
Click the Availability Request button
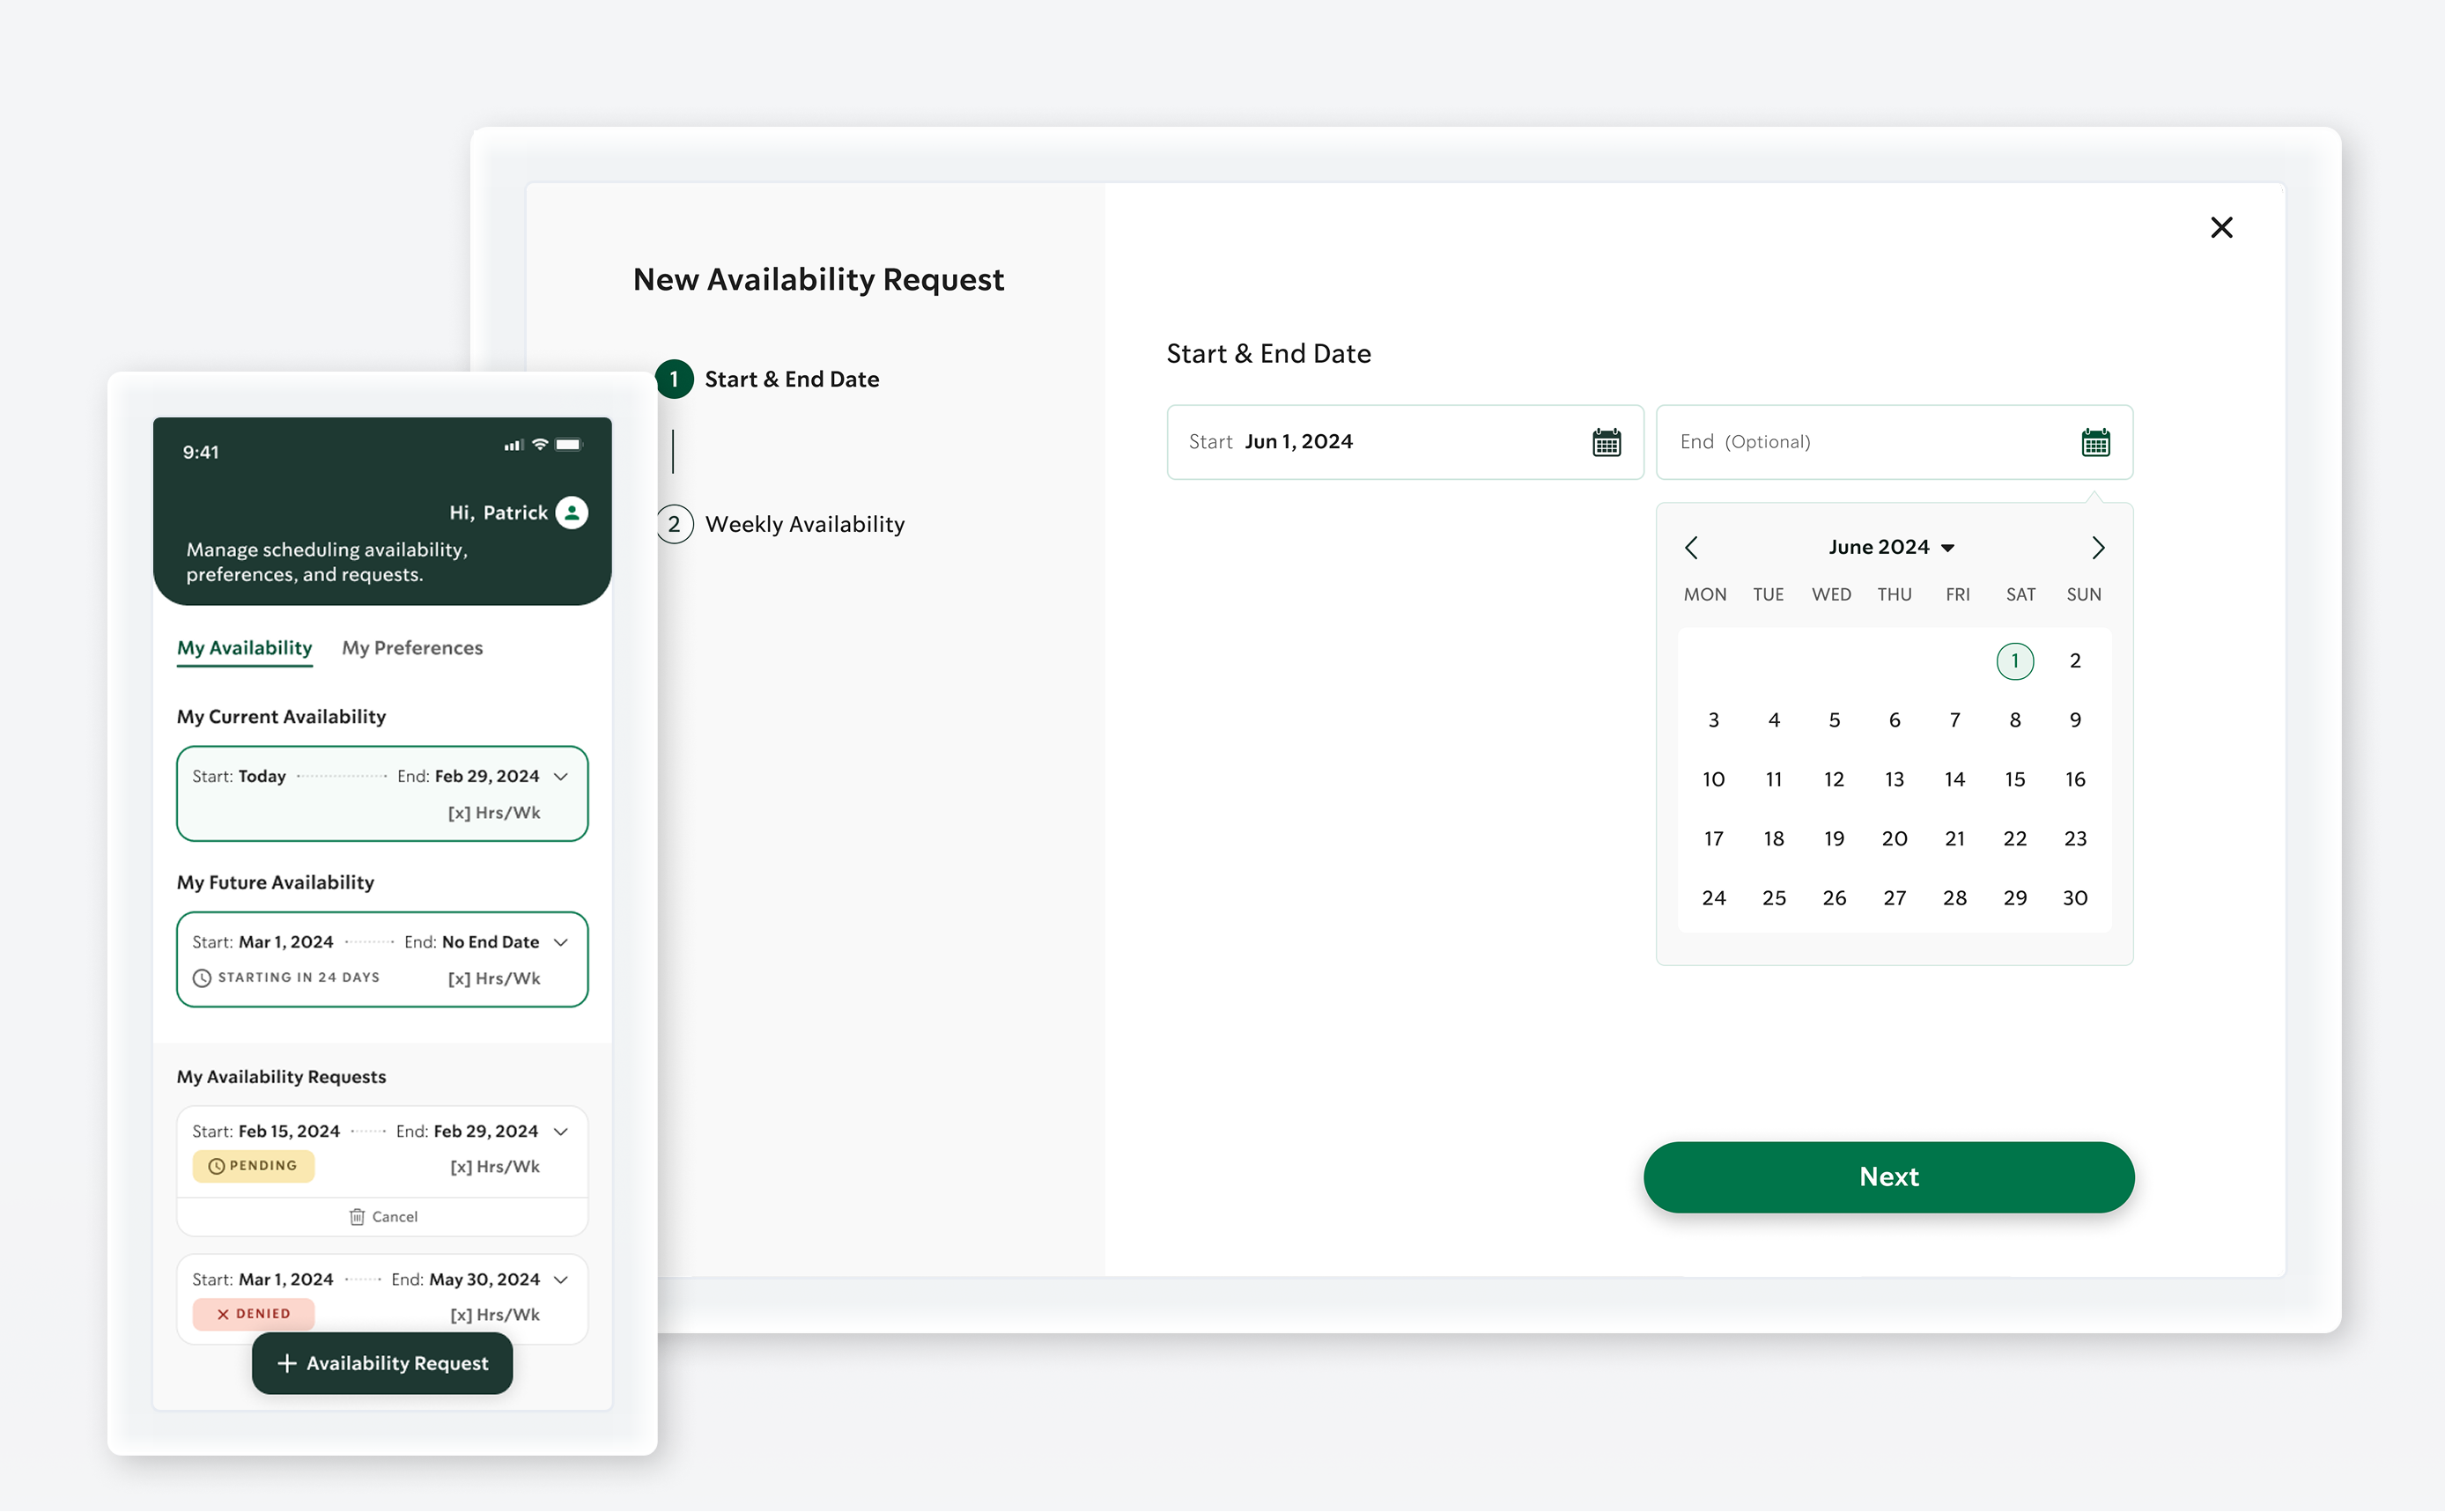380,1361
